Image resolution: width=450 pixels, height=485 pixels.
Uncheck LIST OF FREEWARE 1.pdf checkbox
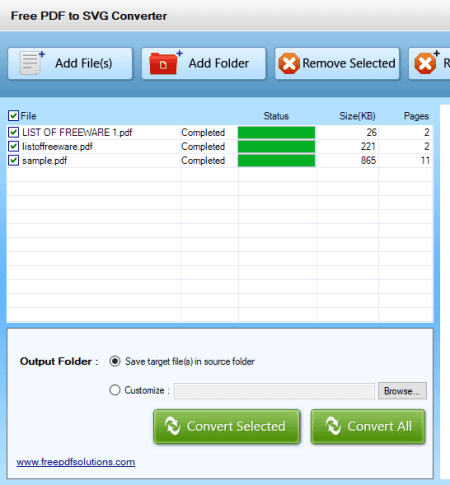(x=13, y=132)
